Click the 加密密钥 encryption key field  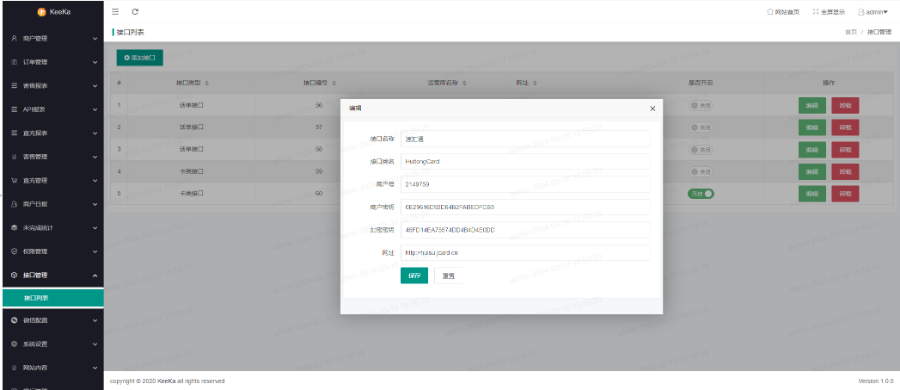click(x=525, y=230)
